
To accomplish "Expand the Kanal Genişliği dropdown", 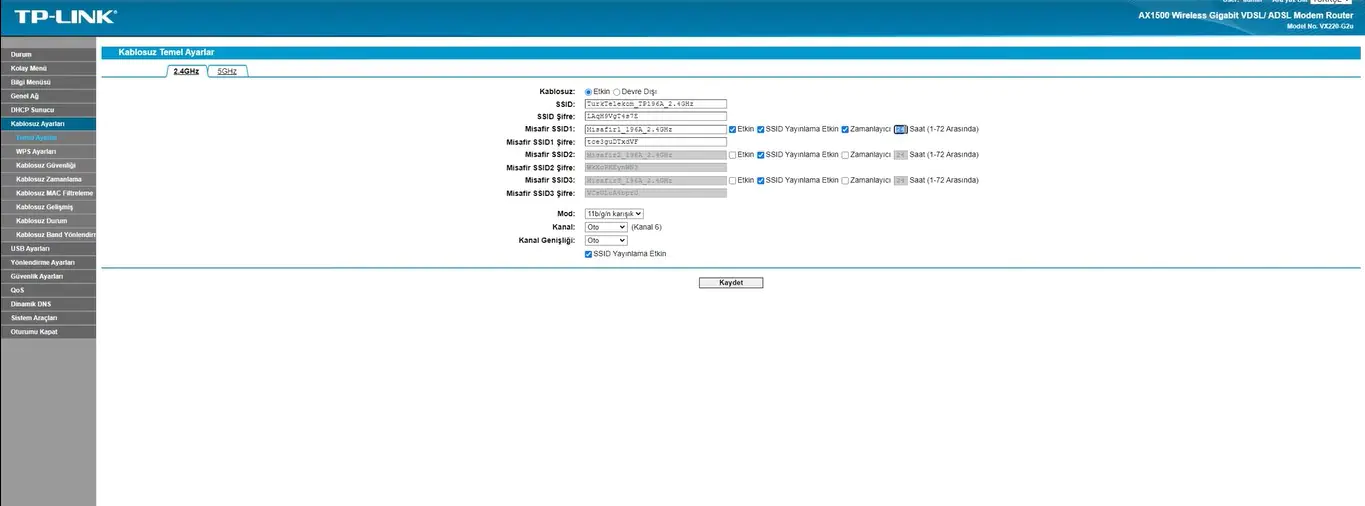I will coord(606,240).
